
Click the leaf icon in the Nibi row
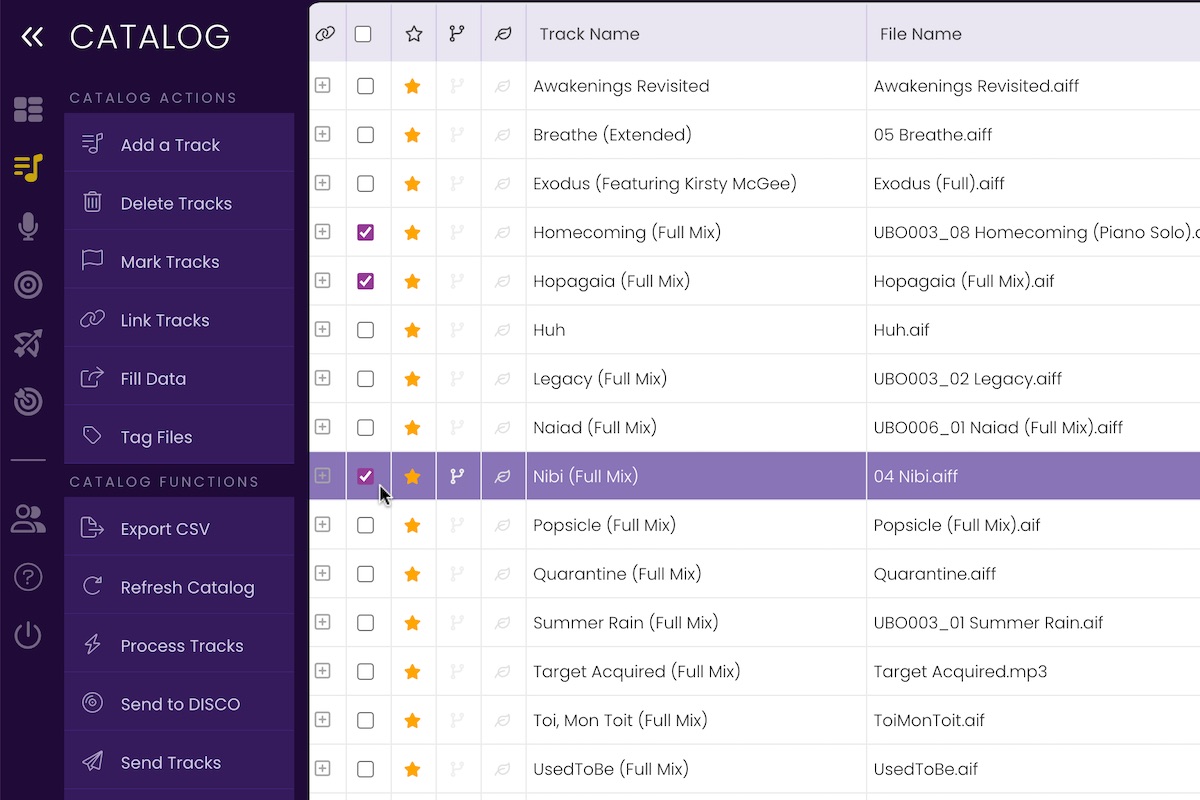tap(503, 477)
